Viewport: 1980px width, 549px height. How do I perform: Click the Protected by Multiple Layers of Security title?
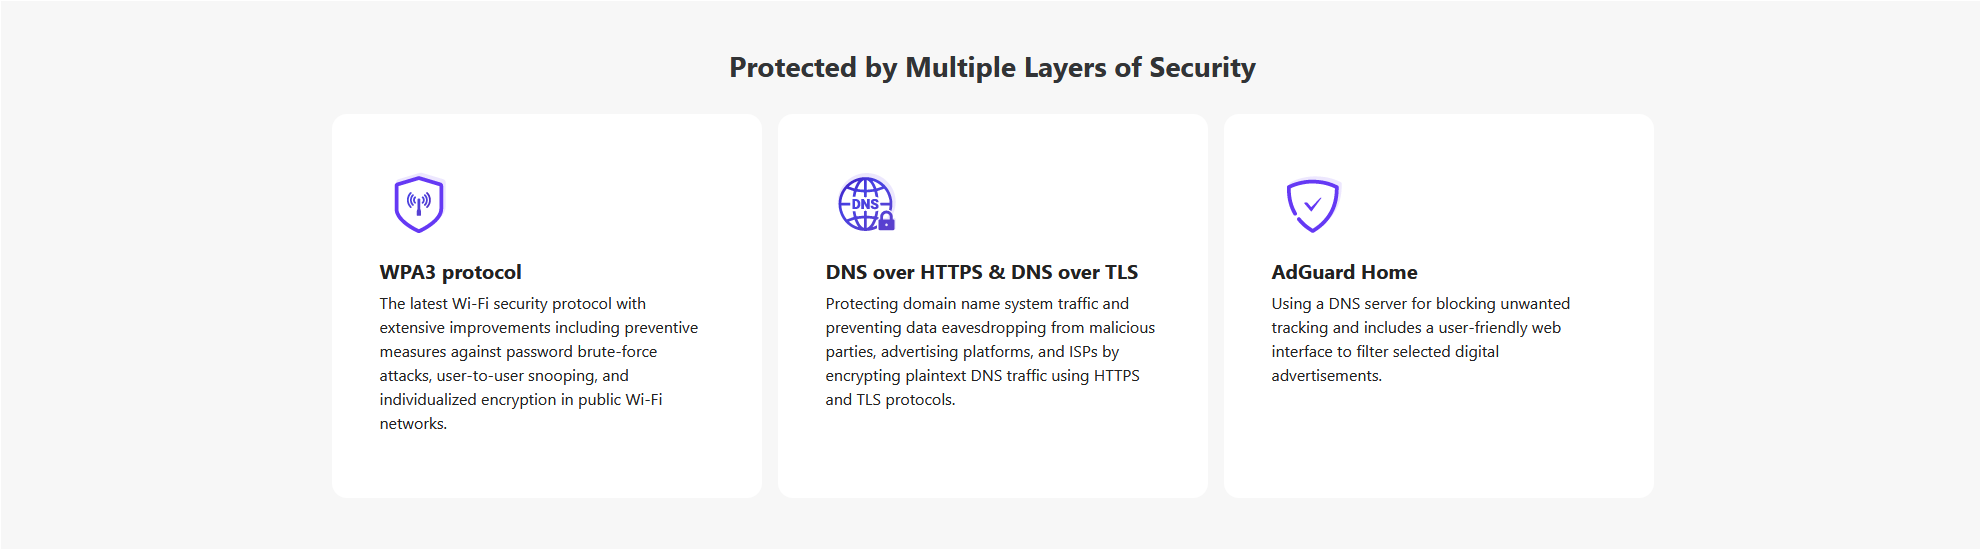pyautogui.click(x=992, y=67)
